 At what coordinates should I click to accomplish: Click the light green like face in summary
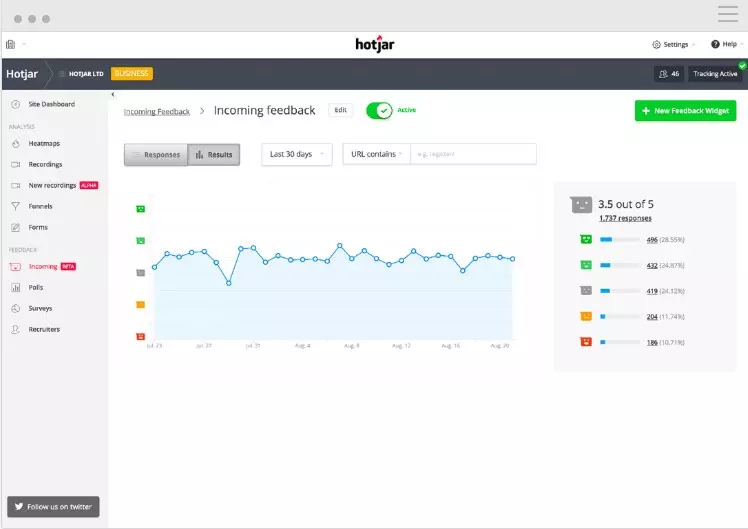[x=586, y=265]
